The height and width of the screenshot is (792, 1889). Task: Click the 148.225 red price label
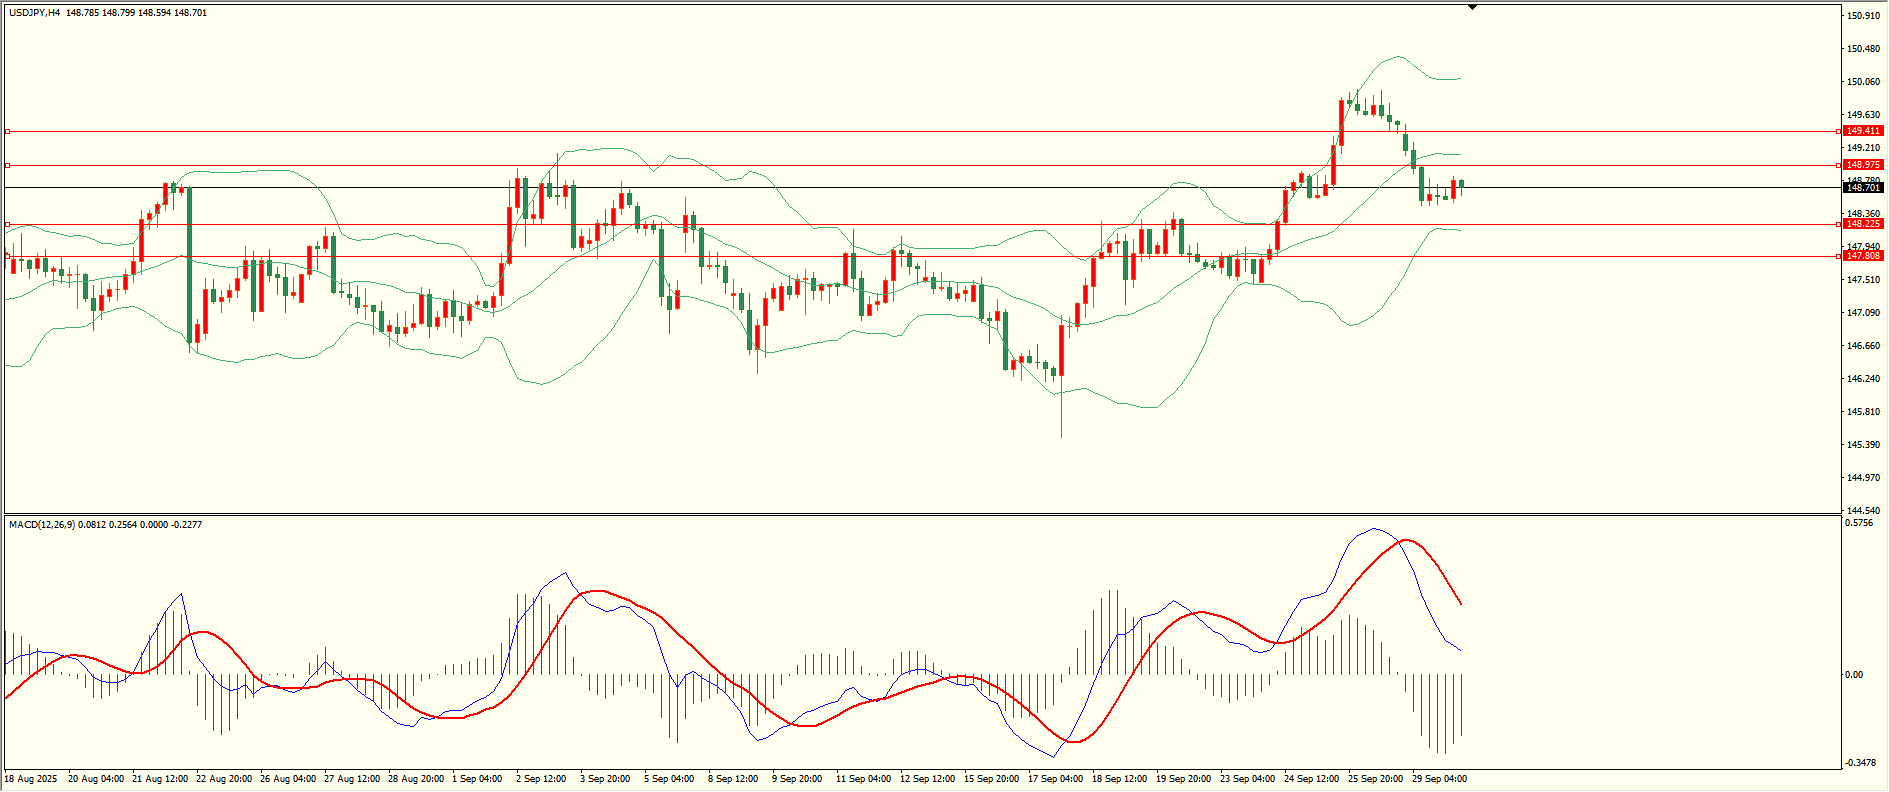click(x=1863, y=224)
